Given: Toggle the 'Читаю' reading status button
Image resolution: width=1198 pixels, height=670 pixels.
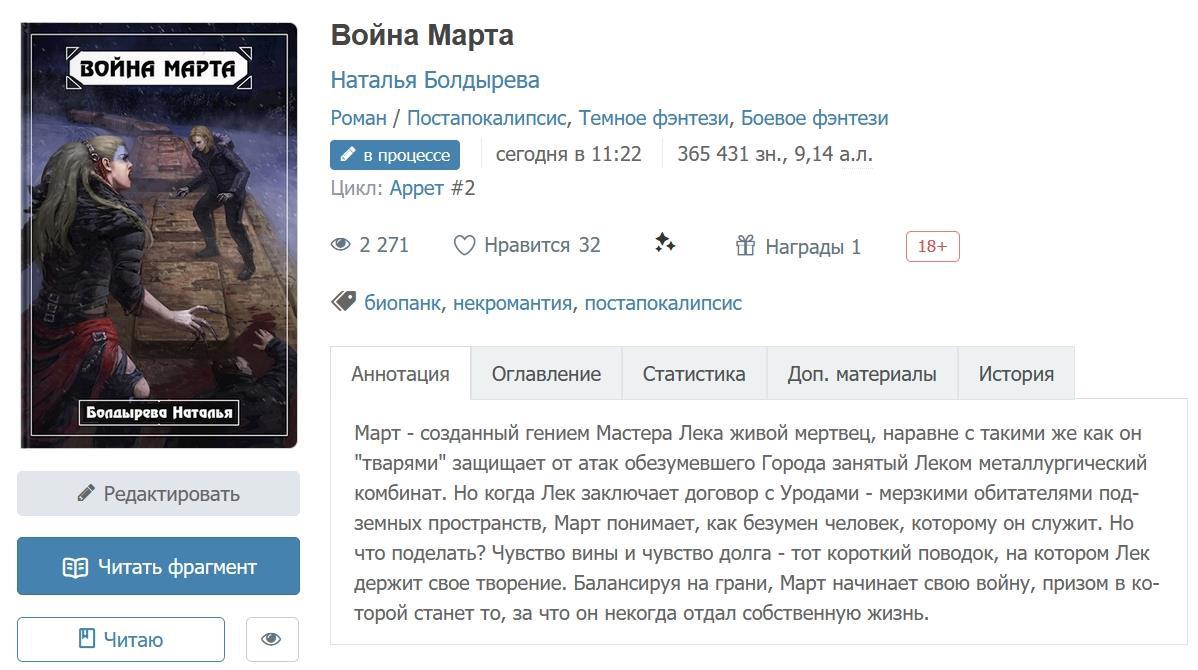Looking at the screenshot, I should click(x=121, y=639).
